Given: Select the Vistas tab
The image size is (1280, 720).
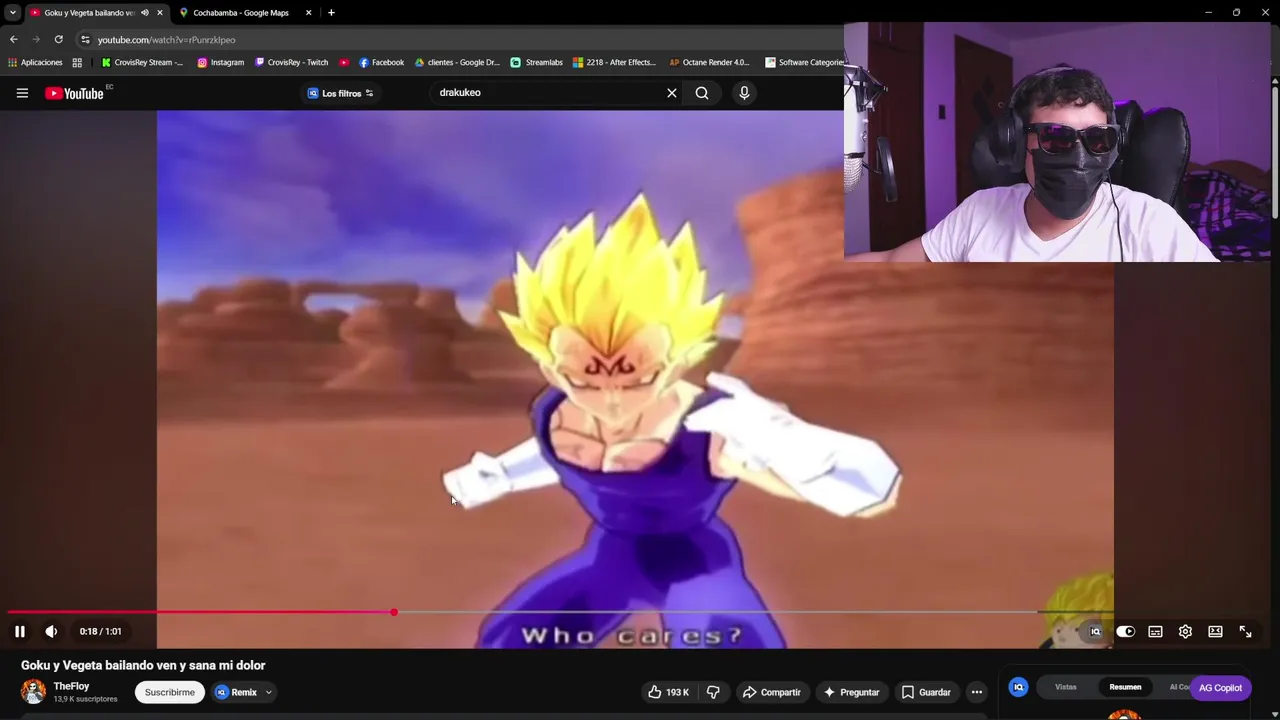Looking at the screenshot, I should click(1066, 687).
